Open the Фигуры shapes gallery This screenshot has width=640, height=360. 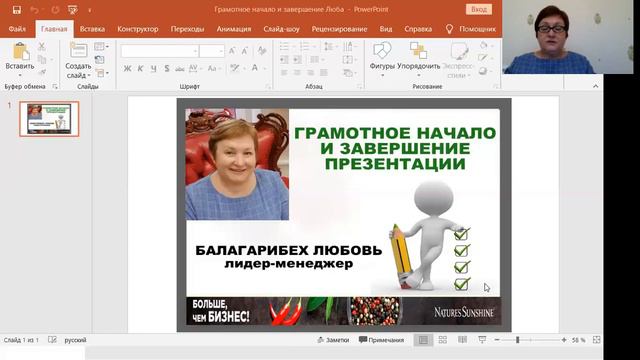(x=382, y=59)
